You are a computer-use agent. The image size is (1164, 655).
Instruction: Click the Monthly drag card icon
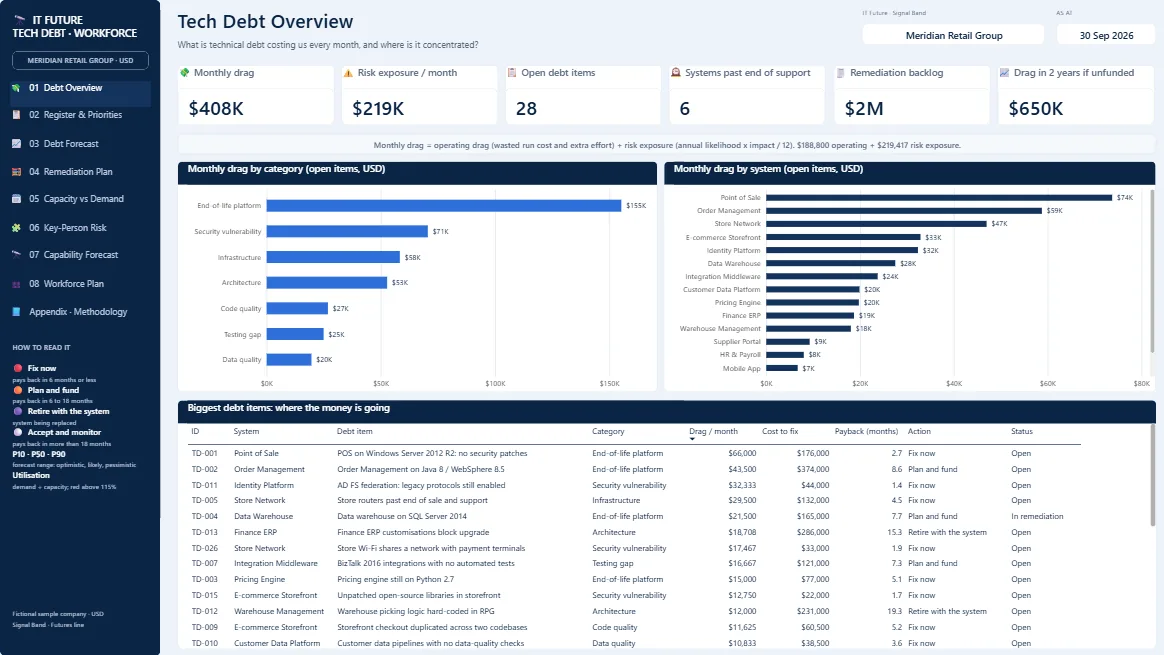(x=185, y=73)
